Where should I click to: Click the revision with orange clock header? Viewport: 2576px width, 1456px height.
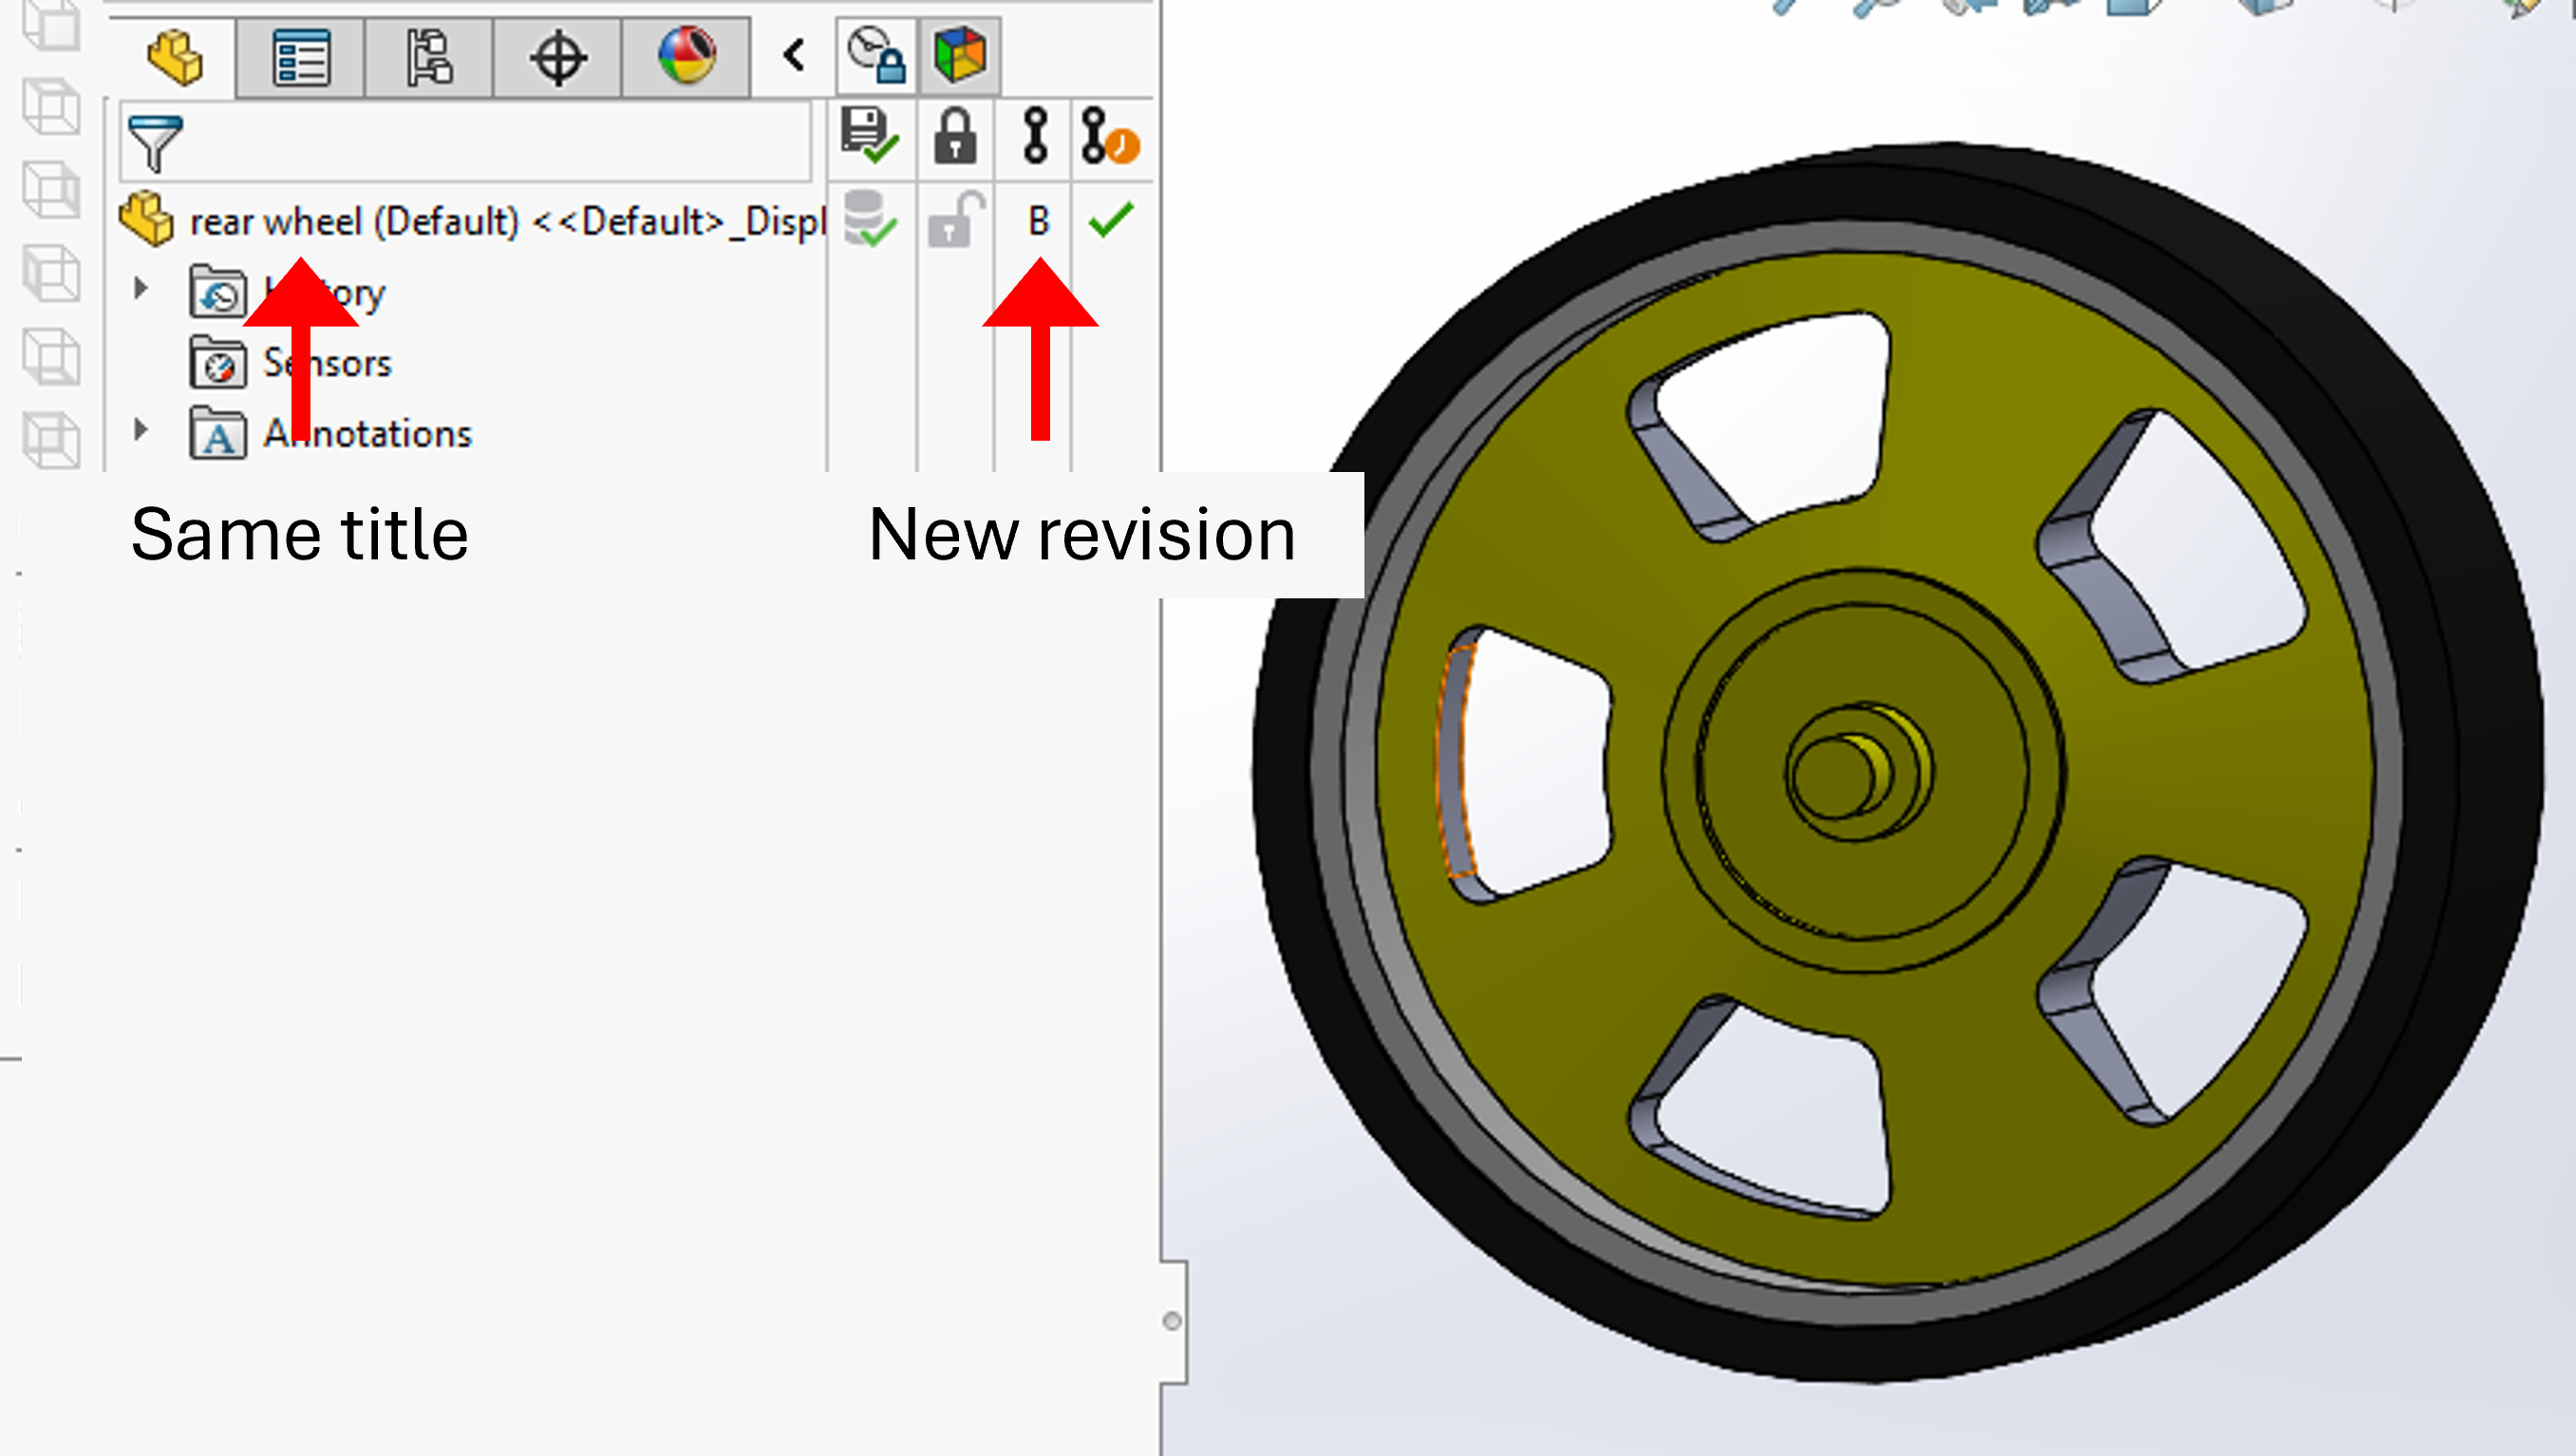pyautogui.click(x=1109, y=136)
